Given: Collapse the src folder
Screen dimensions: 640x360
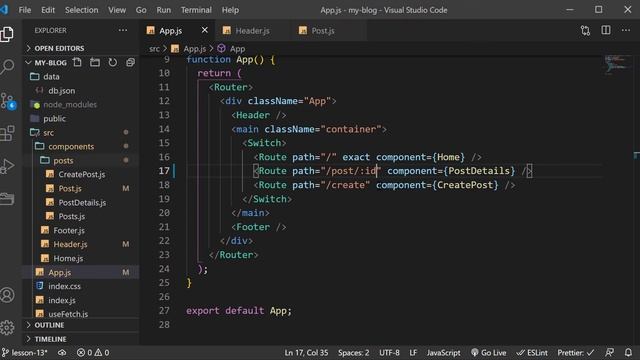Looking at the screenshot, I should pyautogui.click(x=49, y=133).
